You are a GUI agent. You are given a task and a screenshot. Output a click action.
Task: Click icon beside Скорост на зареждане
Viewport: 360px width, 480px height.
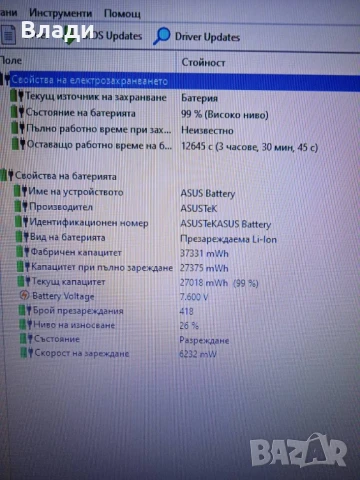click(x=28, y=352)
